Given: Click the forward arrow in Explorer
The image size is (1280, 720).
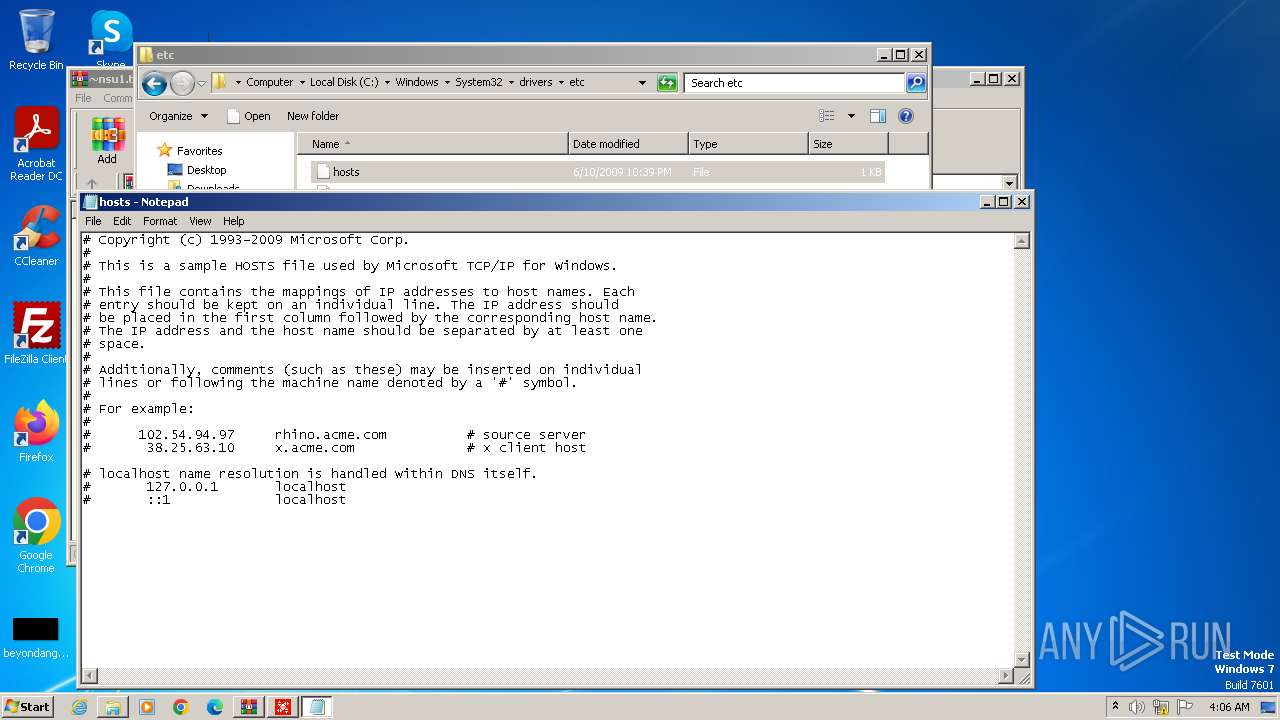Looking at the screenshot, I should 182,83.
